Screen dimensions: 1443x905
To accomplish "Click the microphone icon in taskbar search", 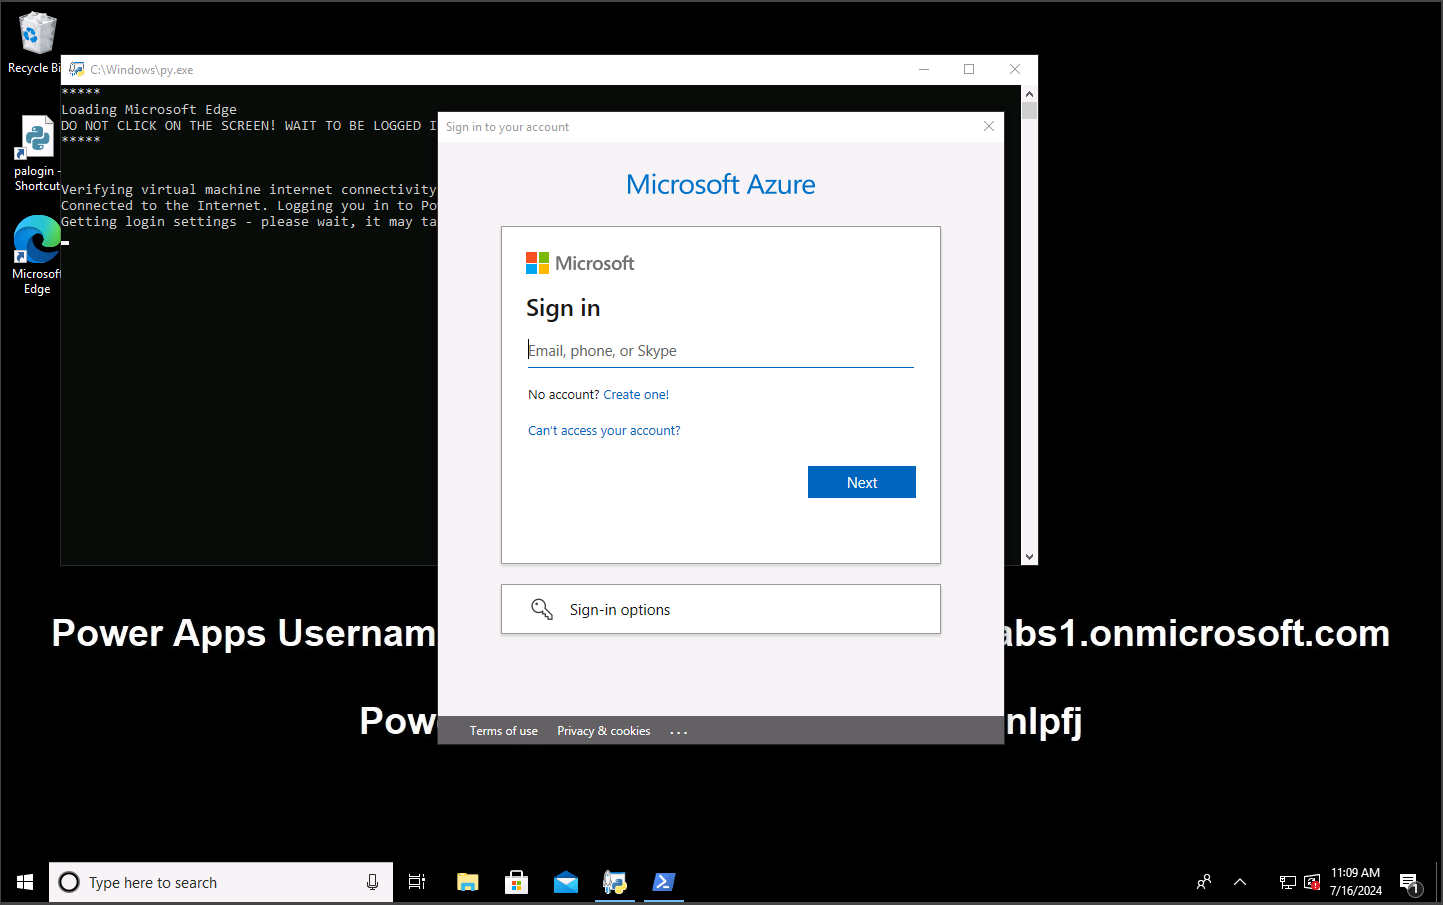I will click(x=372, y=882).
